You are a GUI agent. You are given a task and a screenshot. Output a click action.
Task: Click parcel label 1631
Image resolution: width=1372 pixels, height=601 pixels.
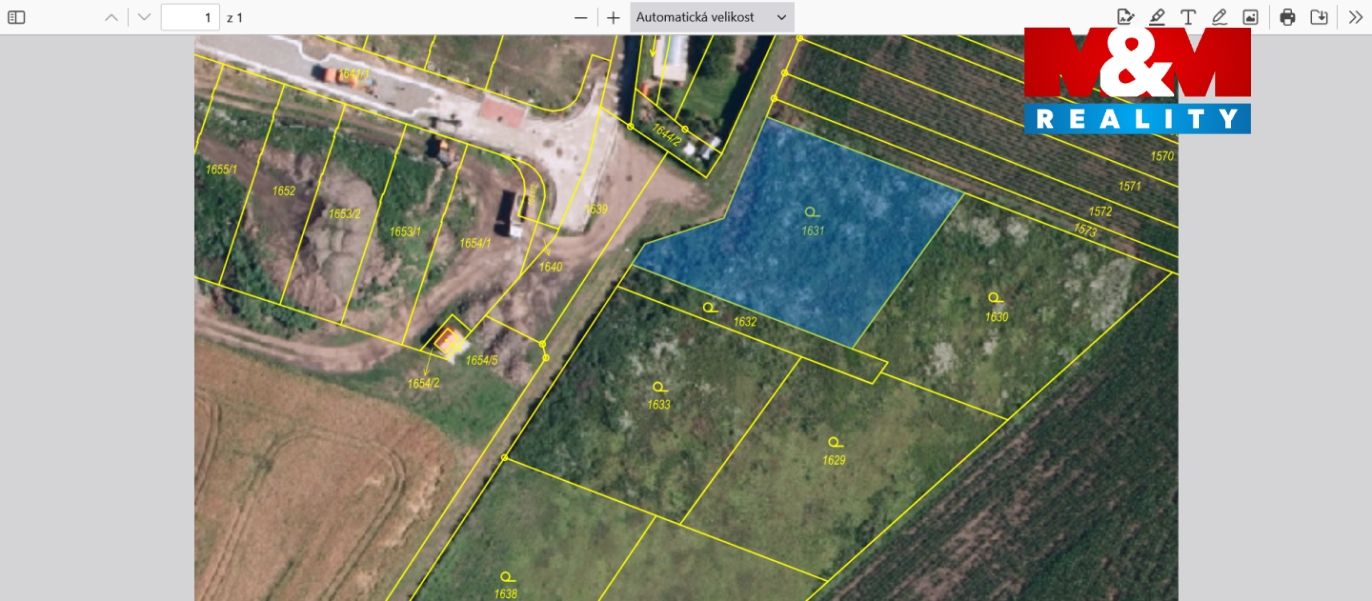812,230
